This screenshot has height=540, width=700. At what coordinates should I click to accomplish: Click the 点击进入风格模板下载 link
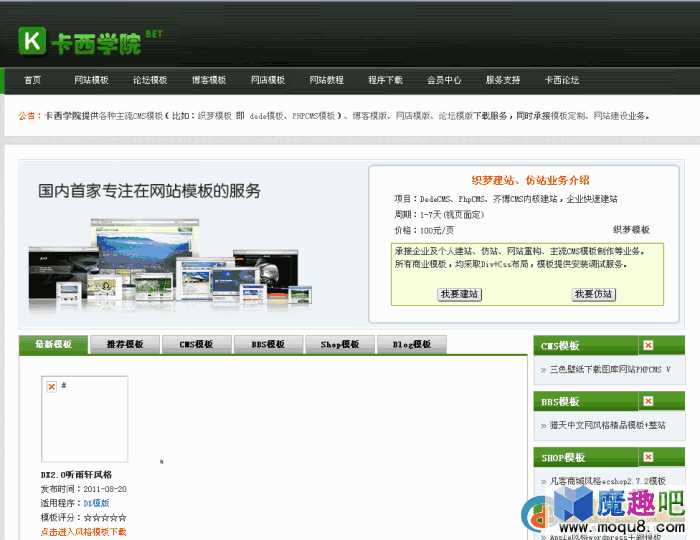(x=83, y=532)
